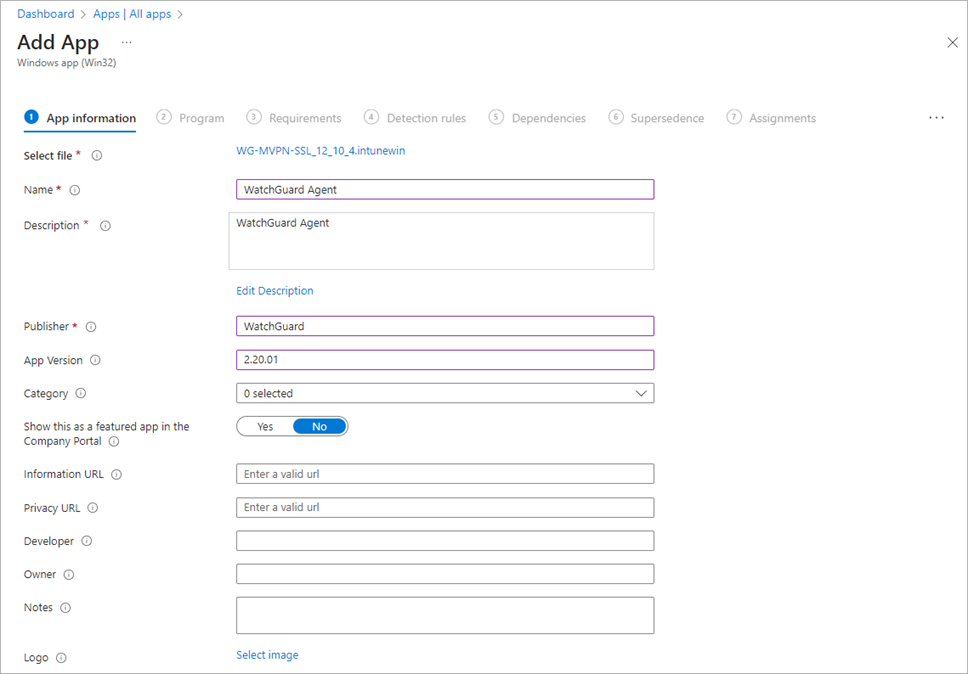Set featured app toggle to Yes
The height and width of the screenshot is (674, 968).
coord(265,426)
